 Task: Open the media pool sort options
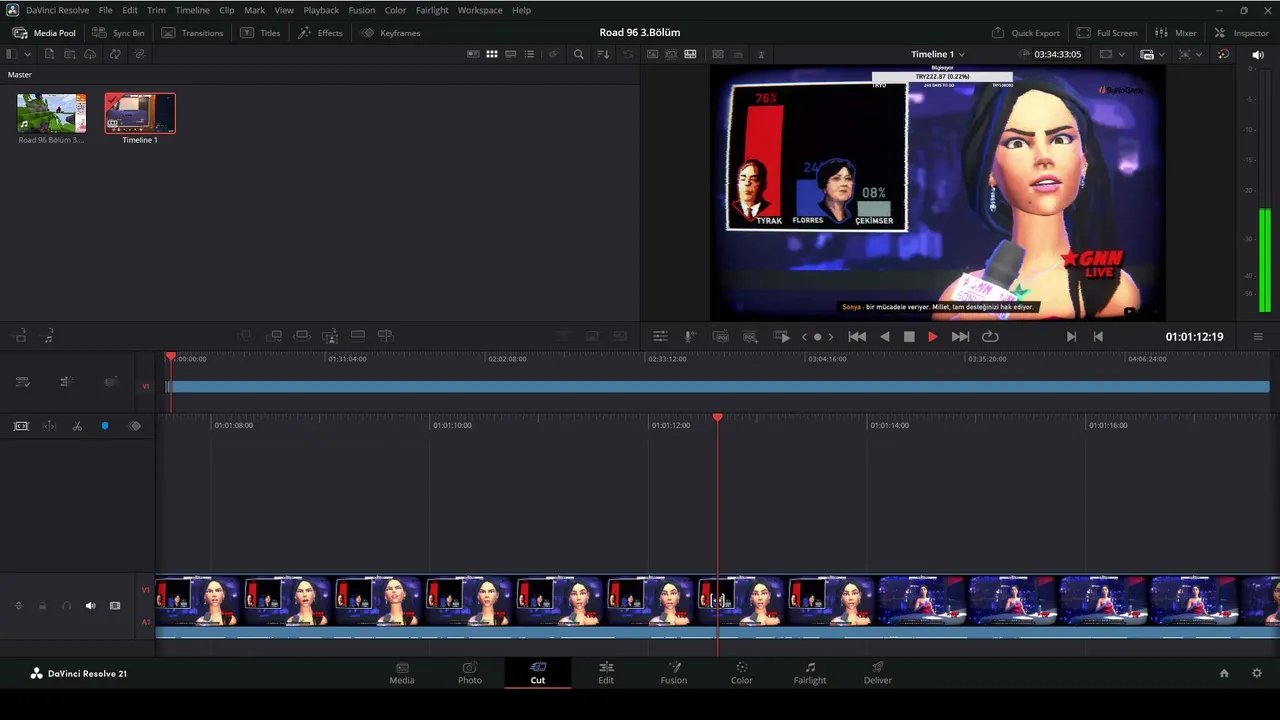(603, 54)
